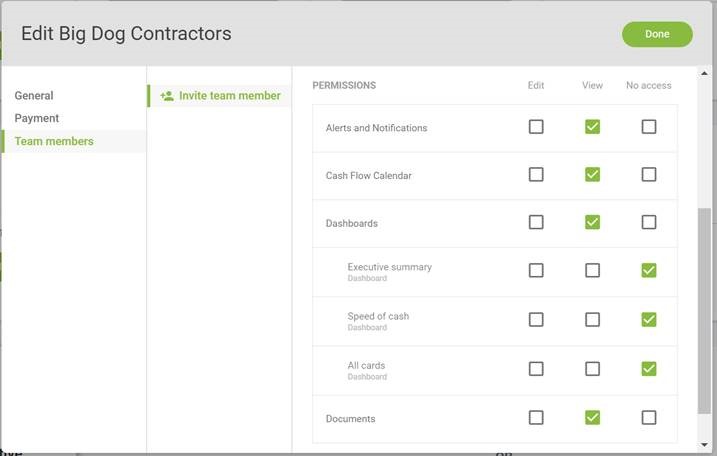Open the Payment section
Image resolution: width=717 pixels, height=456 pixels.
37,118
